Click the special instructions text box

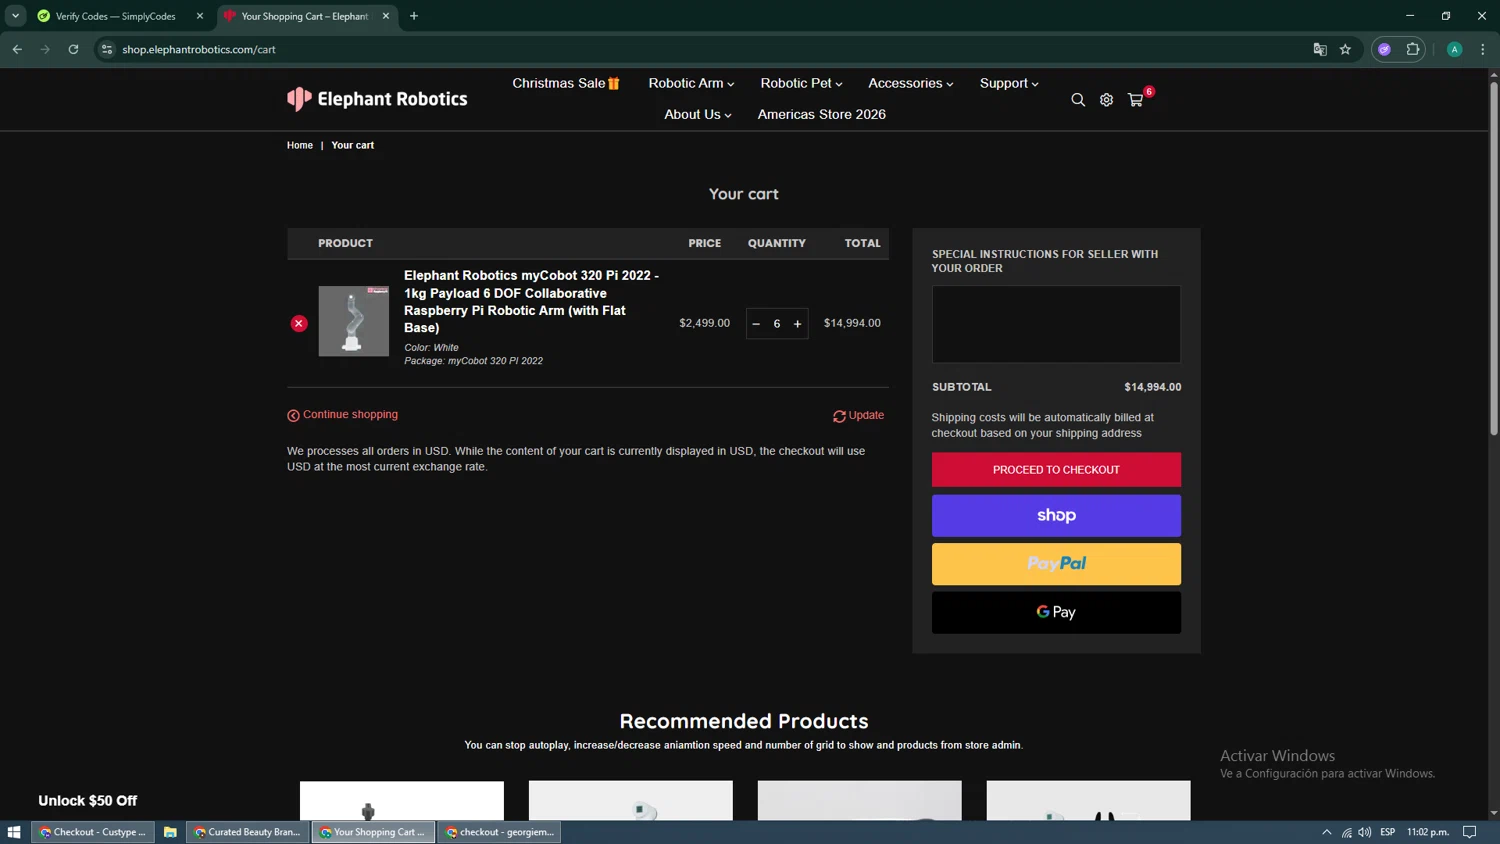point(1056,324)
